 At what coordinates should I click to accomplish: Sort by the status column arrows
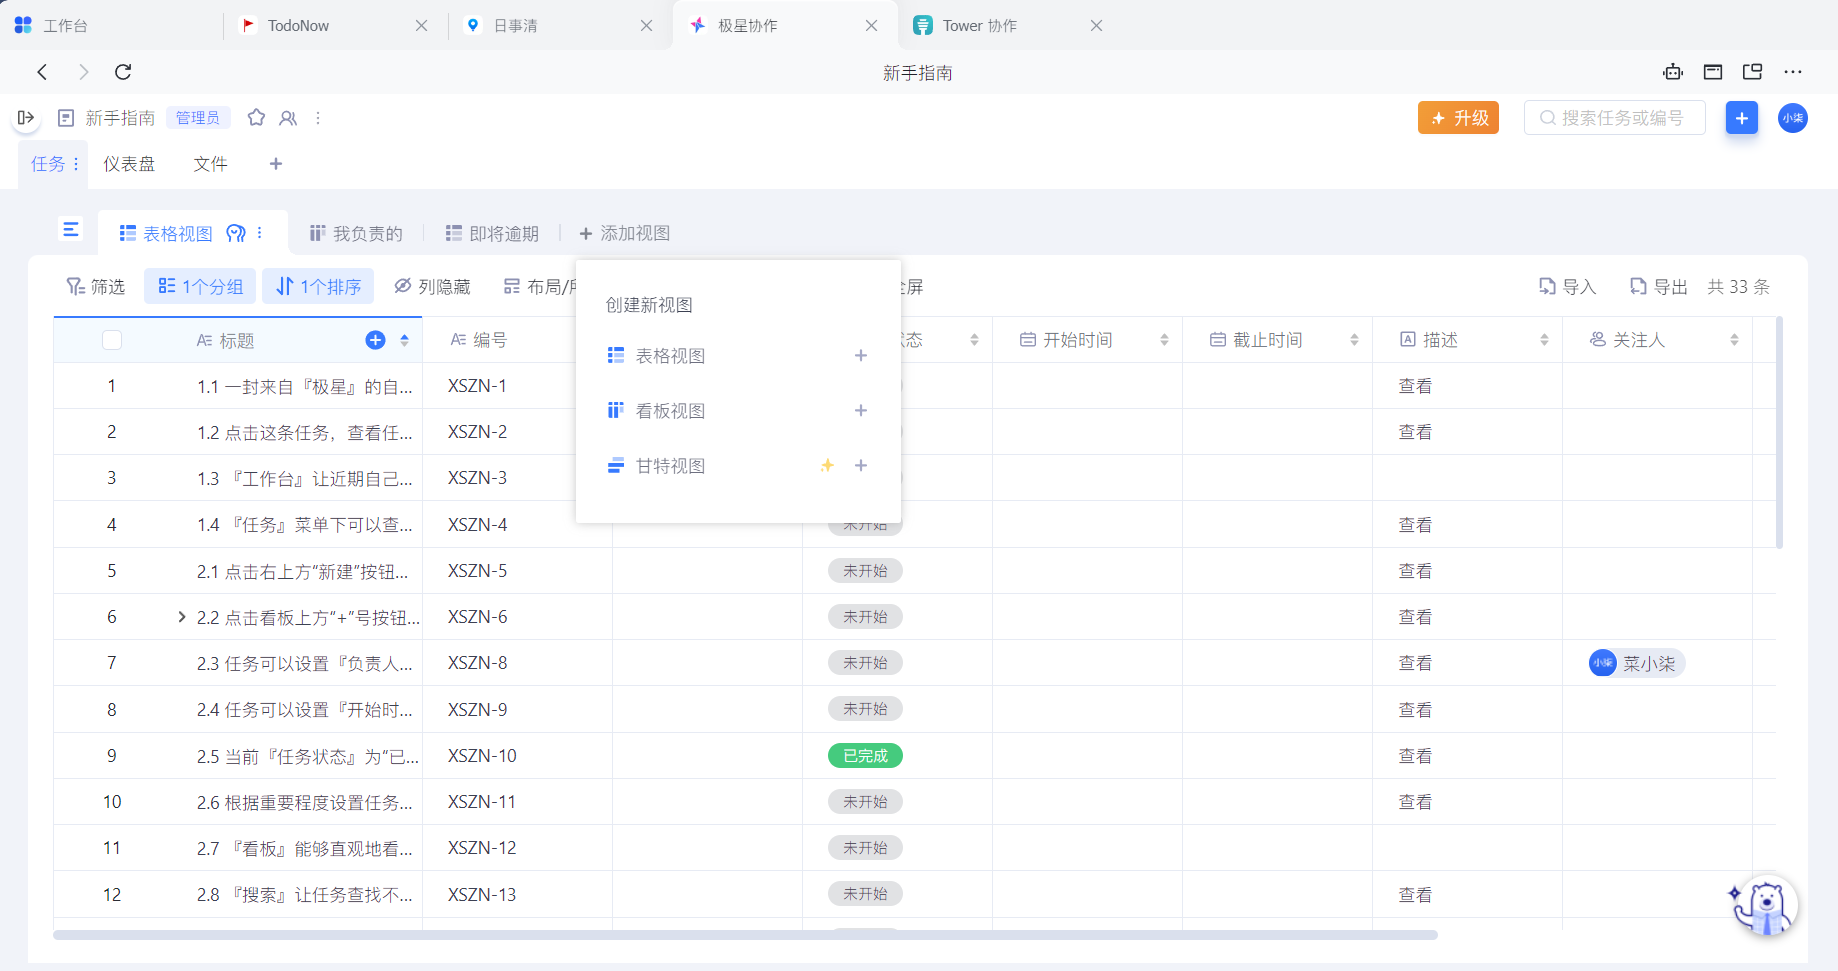(974, 340)
